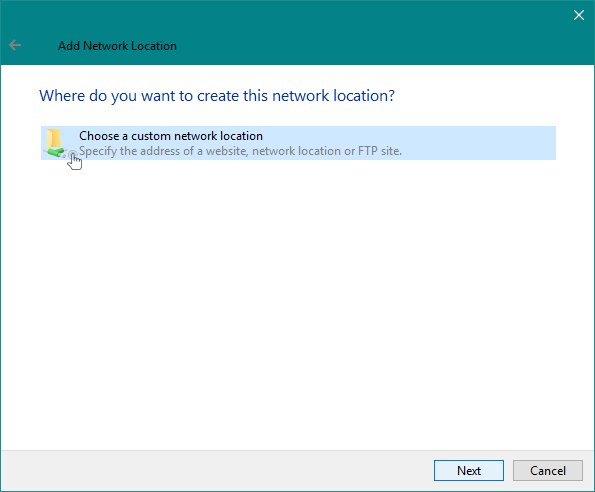Click the green network cable under the folder
595x492 pixels.
pyautogui.click(x=55, y=152)
